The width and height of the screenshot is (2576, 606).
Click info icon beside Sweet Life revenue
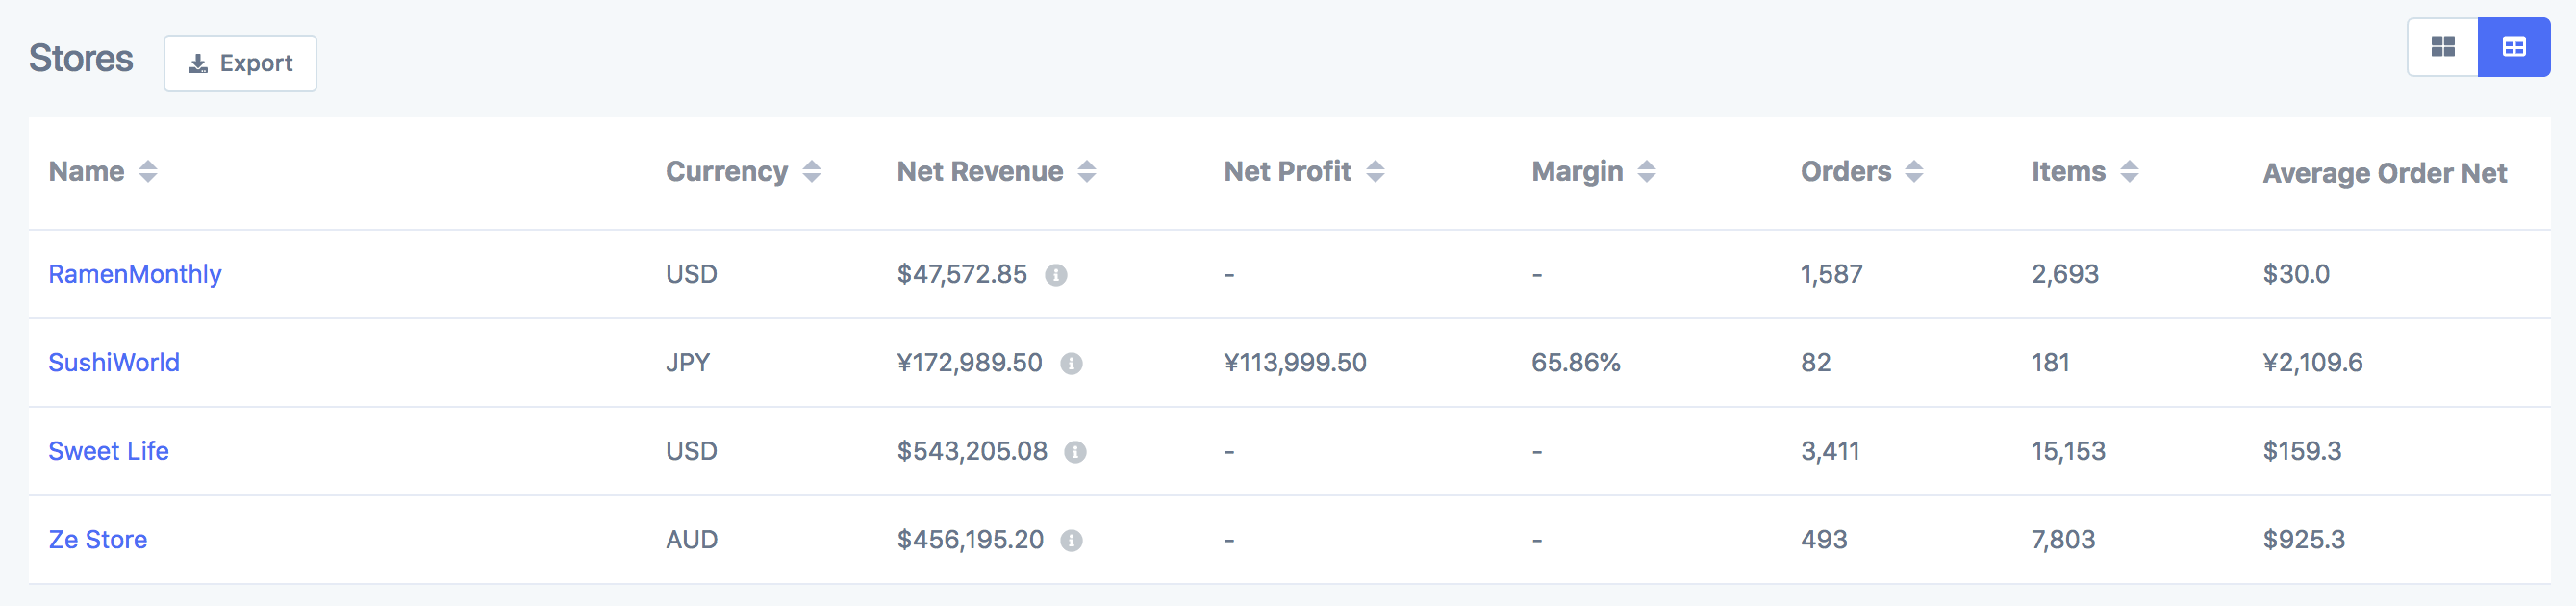(1075, 452)
